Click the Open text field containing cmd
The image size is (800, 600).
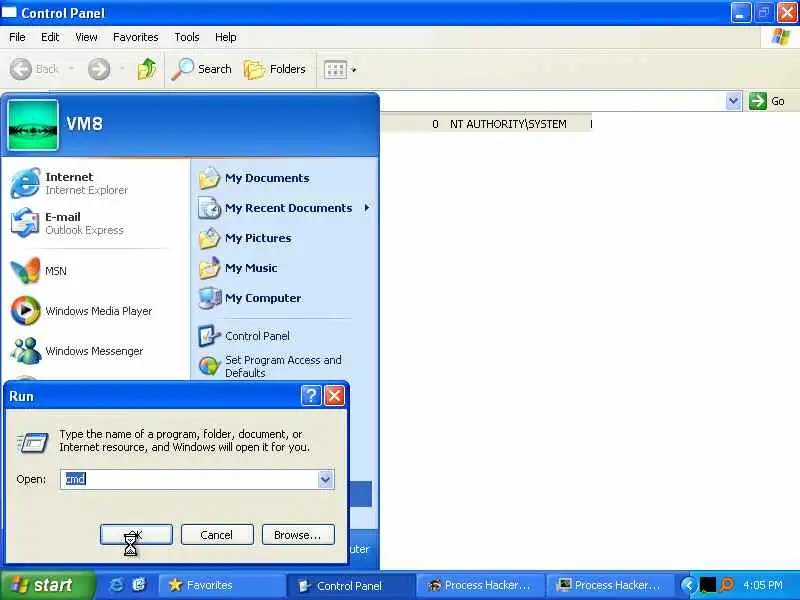point(189,479)
